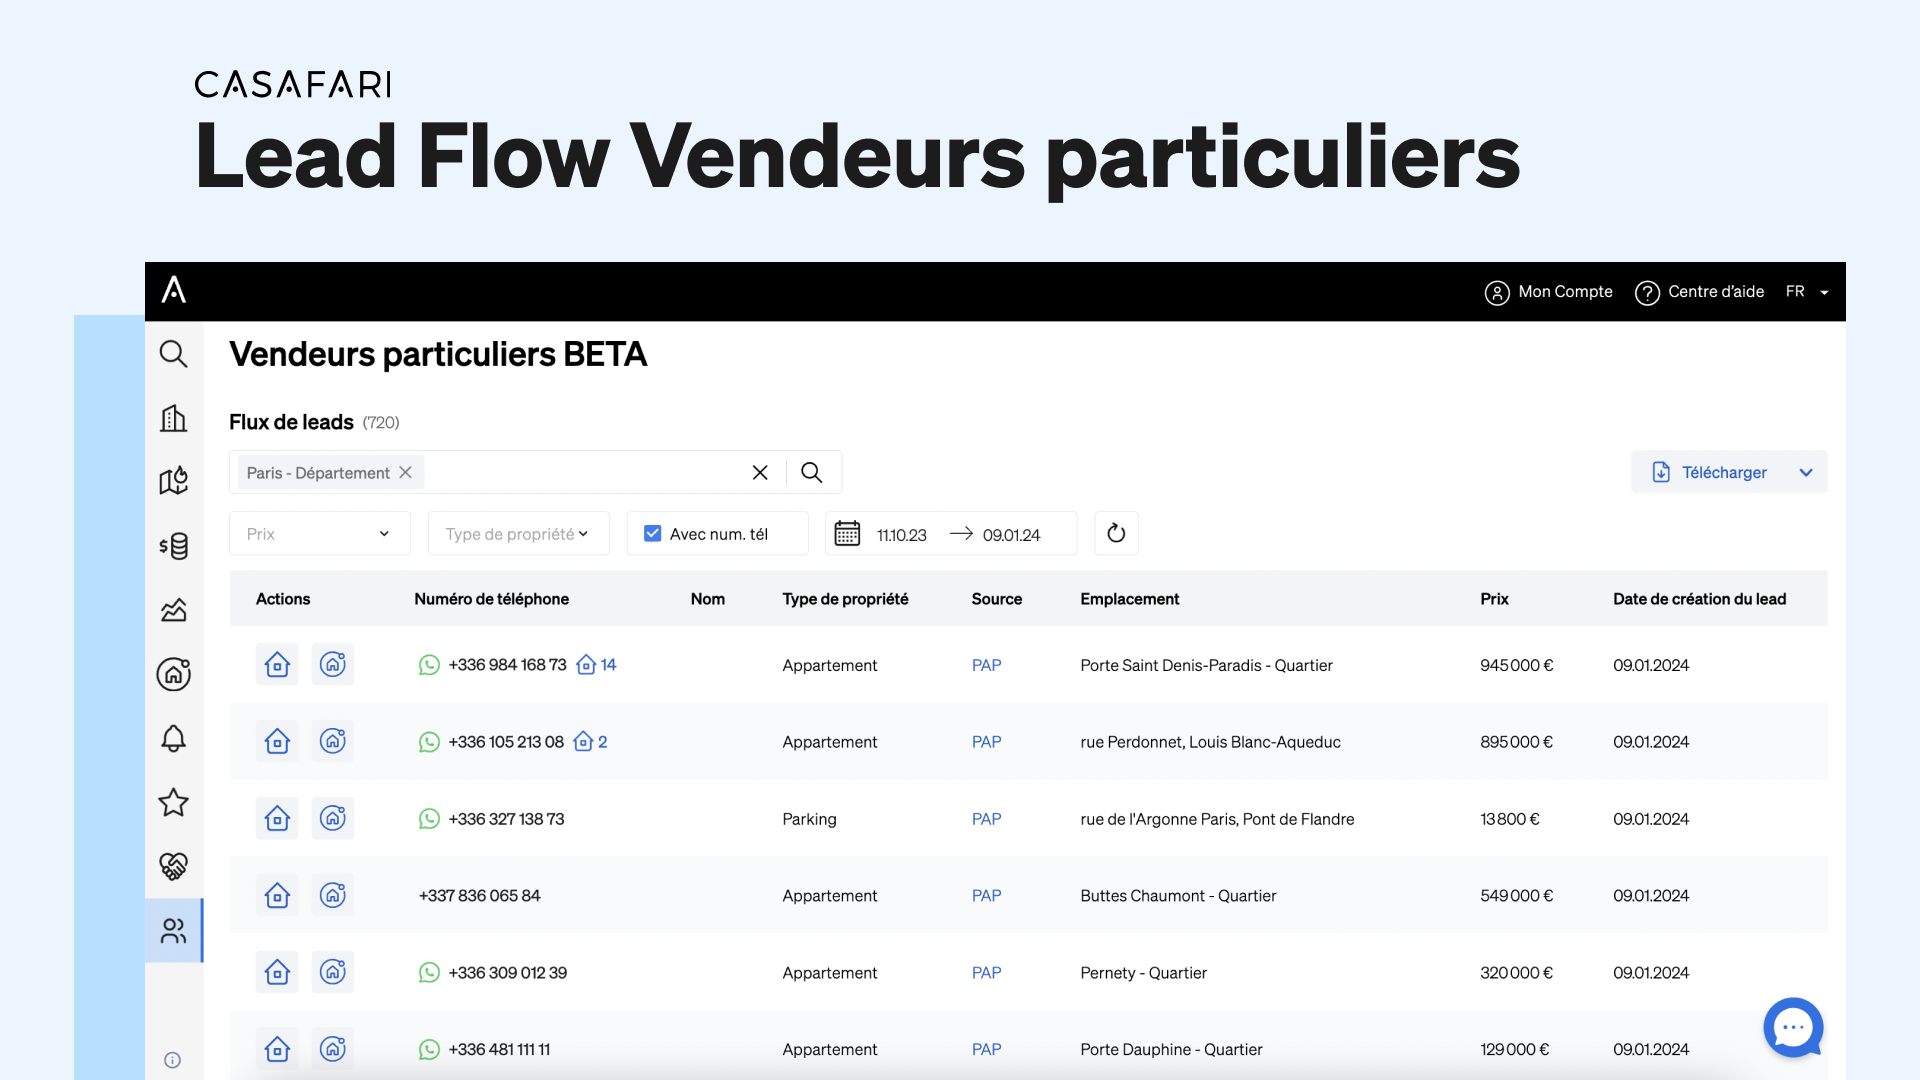Select the alerts/notifications bell icon
The image size is (1920, 1080).
pyautogui.click(x=173, y=738)
